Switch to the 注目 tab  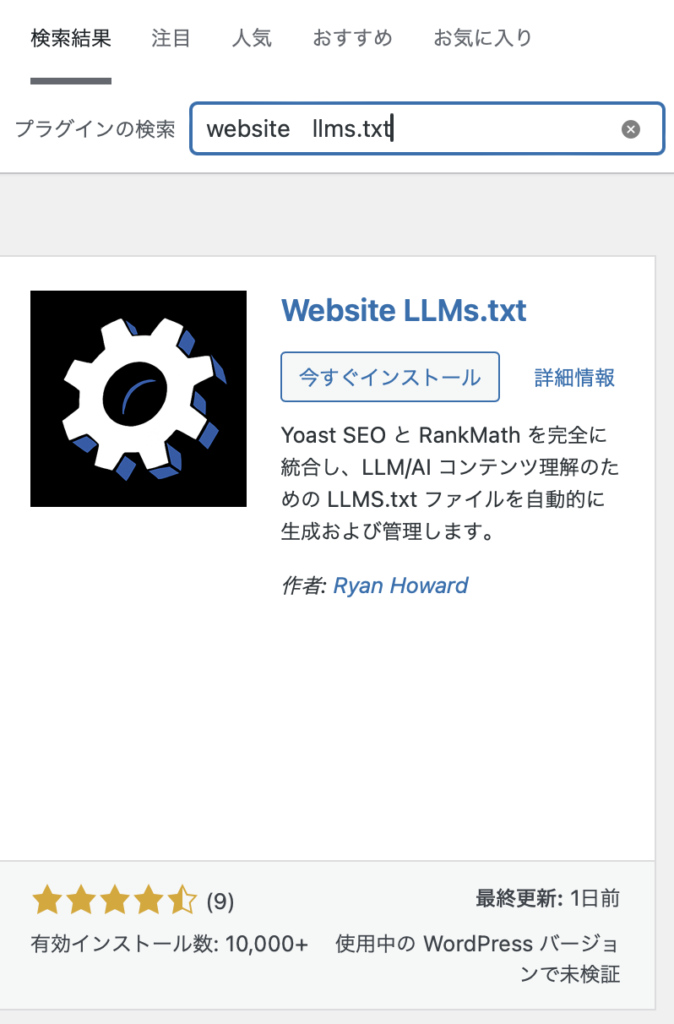pyautogui.click(x=170, y=38)
